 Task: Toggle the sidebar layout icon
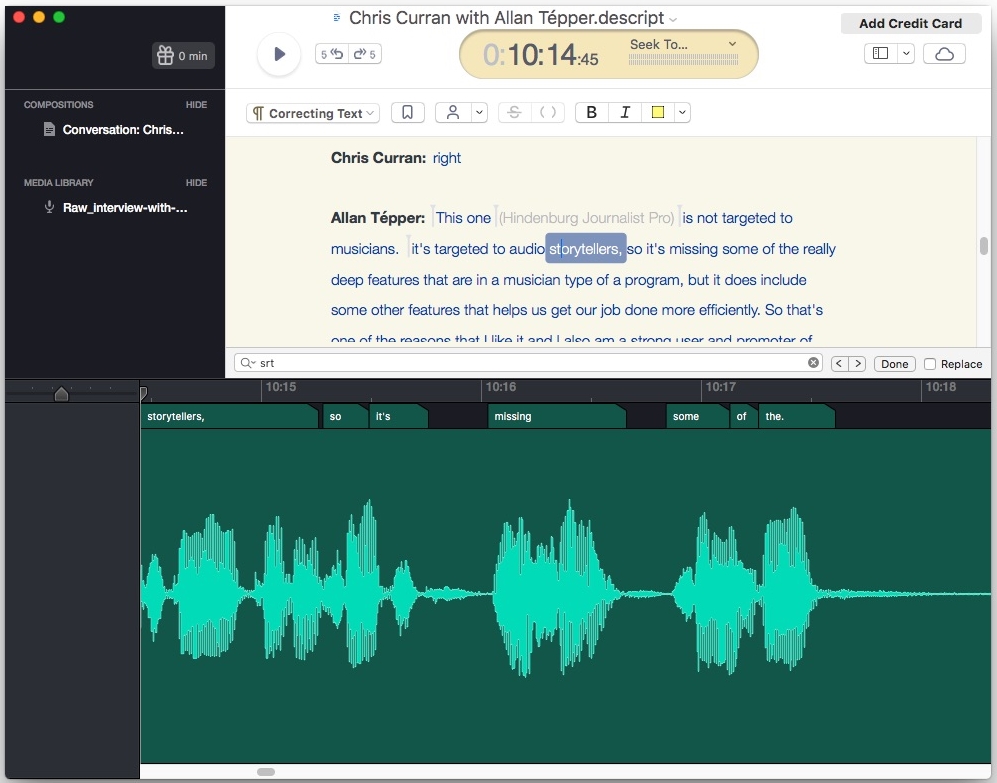(881, 54)
